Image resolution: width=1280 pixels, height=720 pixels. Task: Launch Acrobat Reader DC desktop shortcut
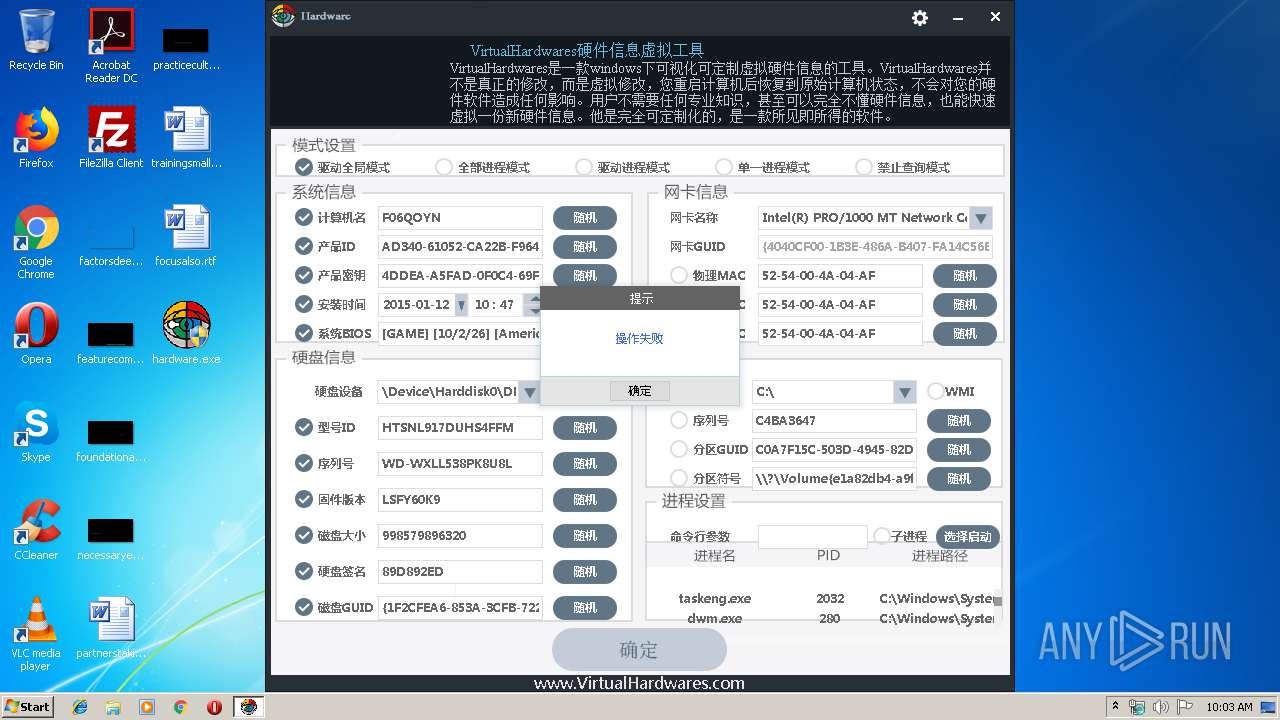(x=111, y=46)
